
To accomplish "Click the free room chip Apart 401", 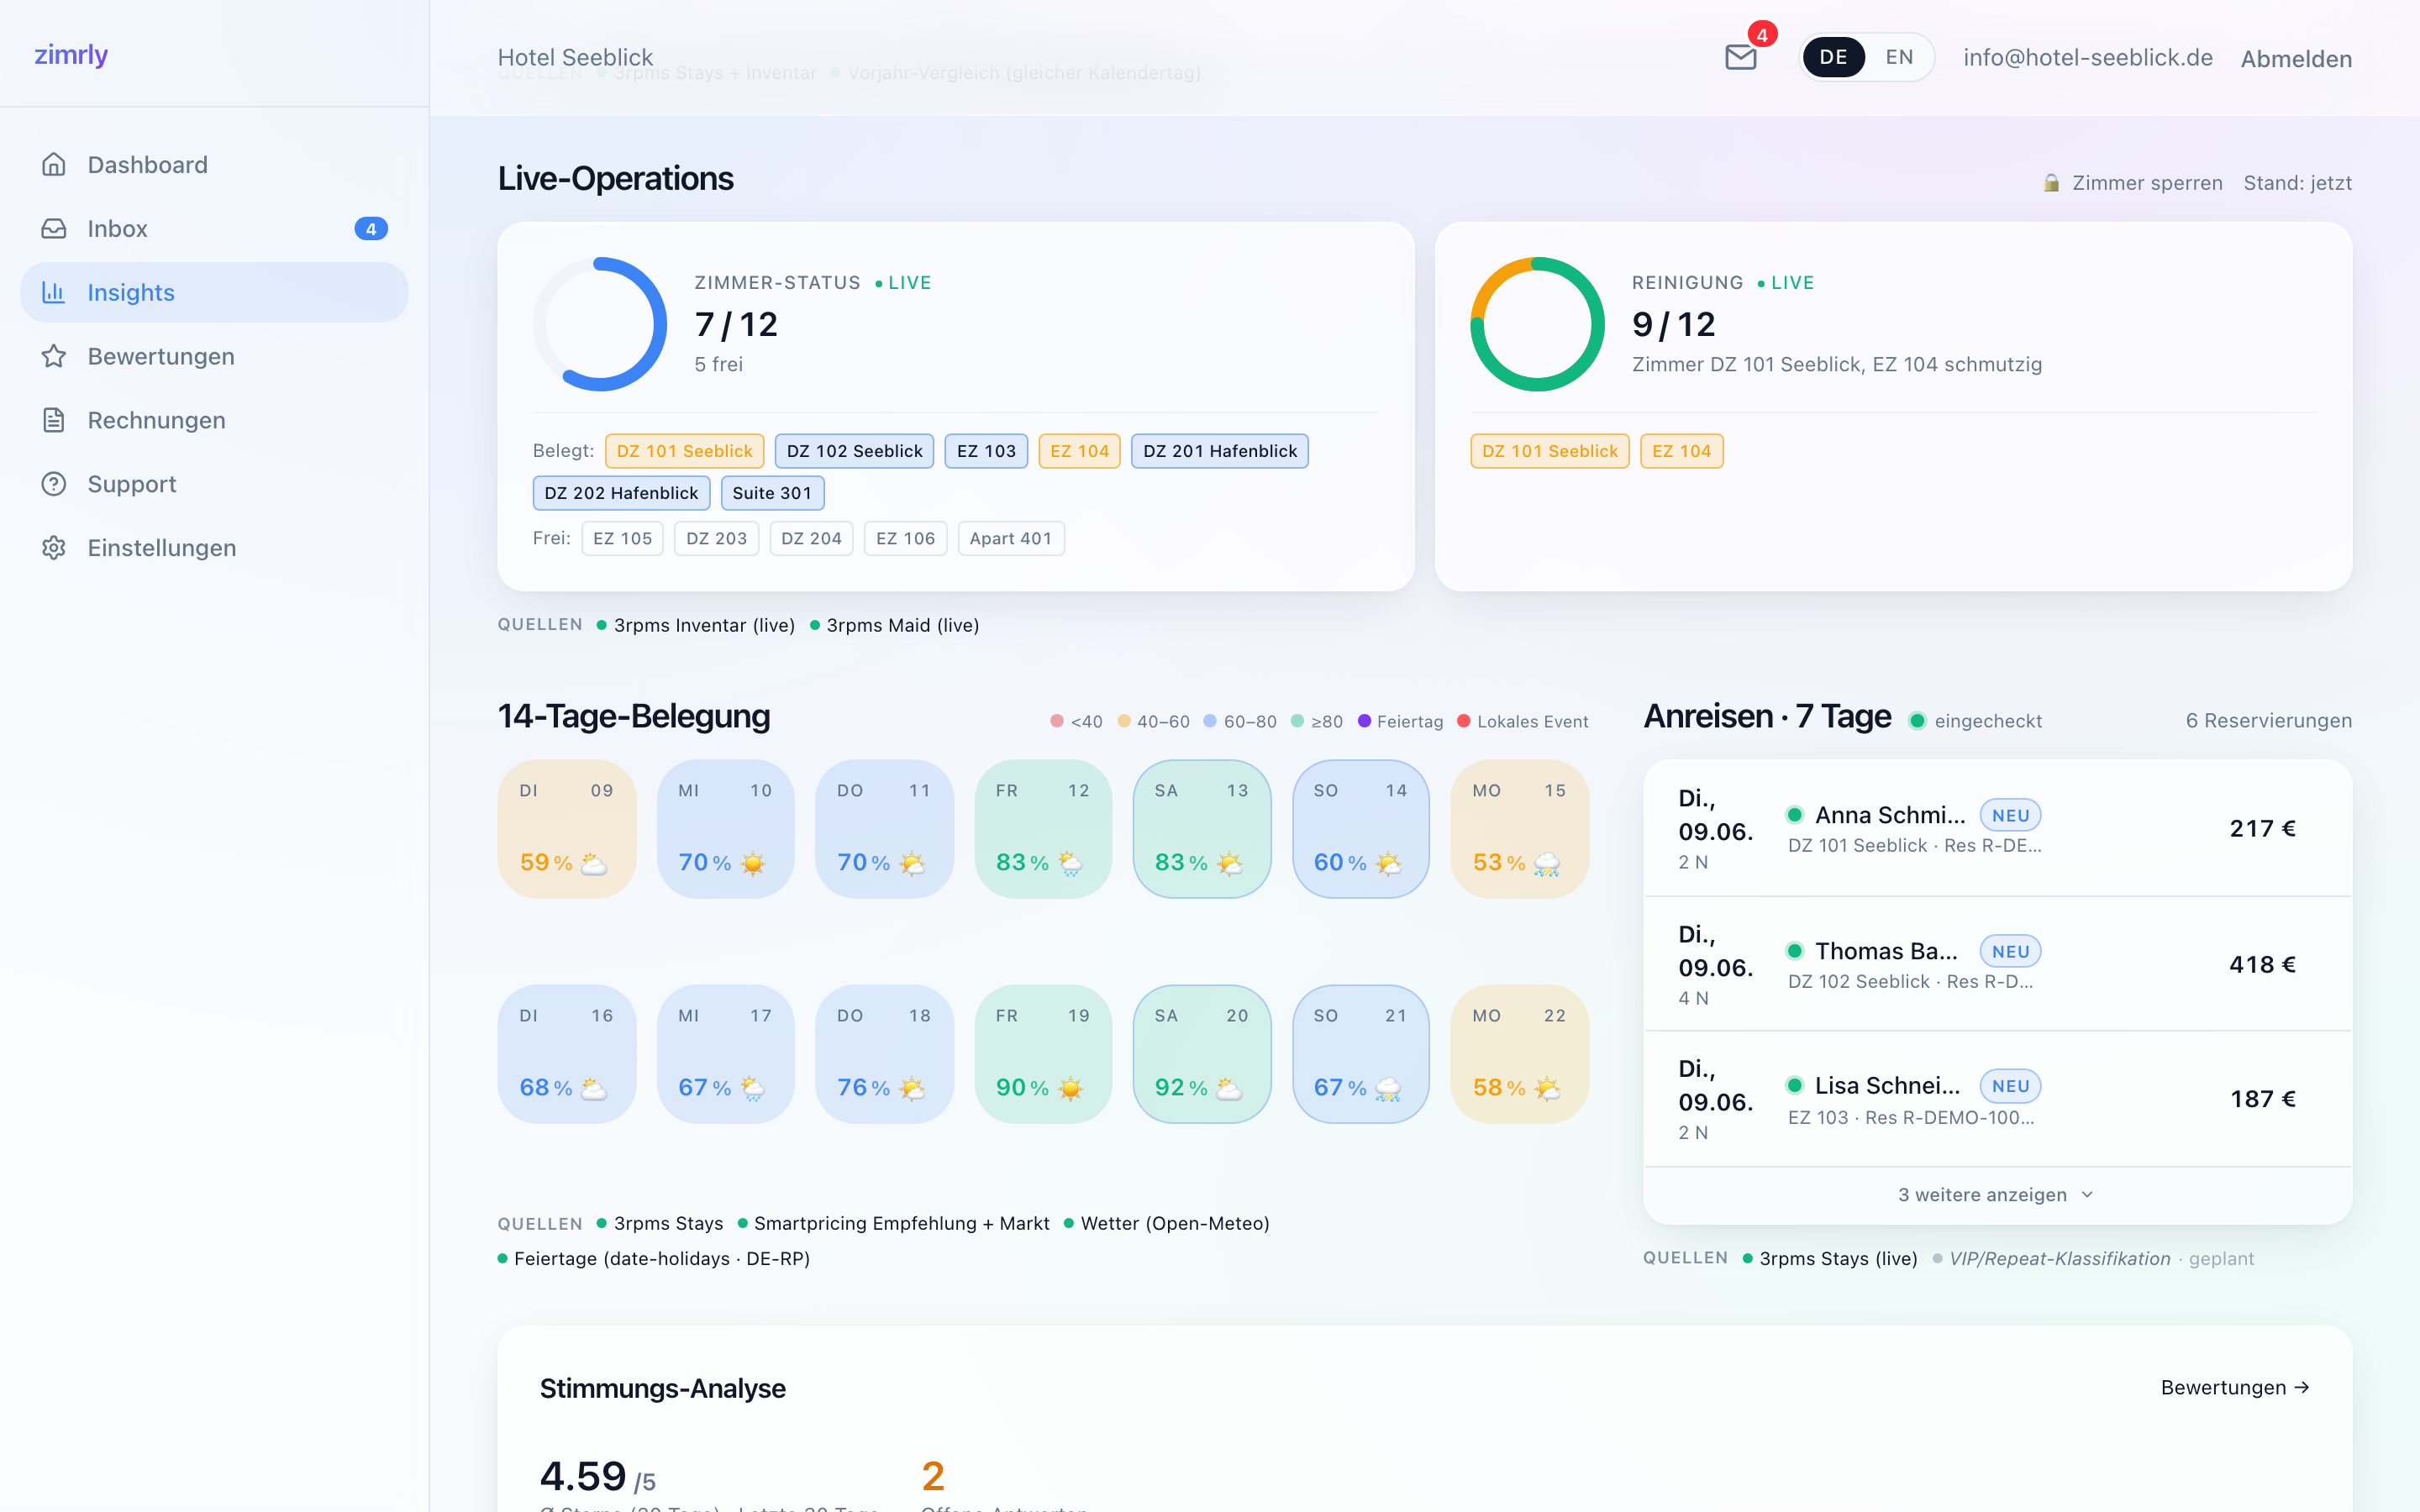I will (x=1010, y=539).
